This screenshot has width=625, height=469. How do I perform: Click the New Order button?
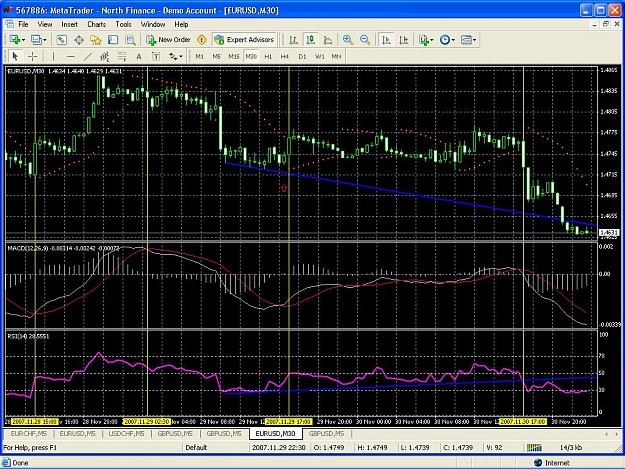[x=169, y=39]
